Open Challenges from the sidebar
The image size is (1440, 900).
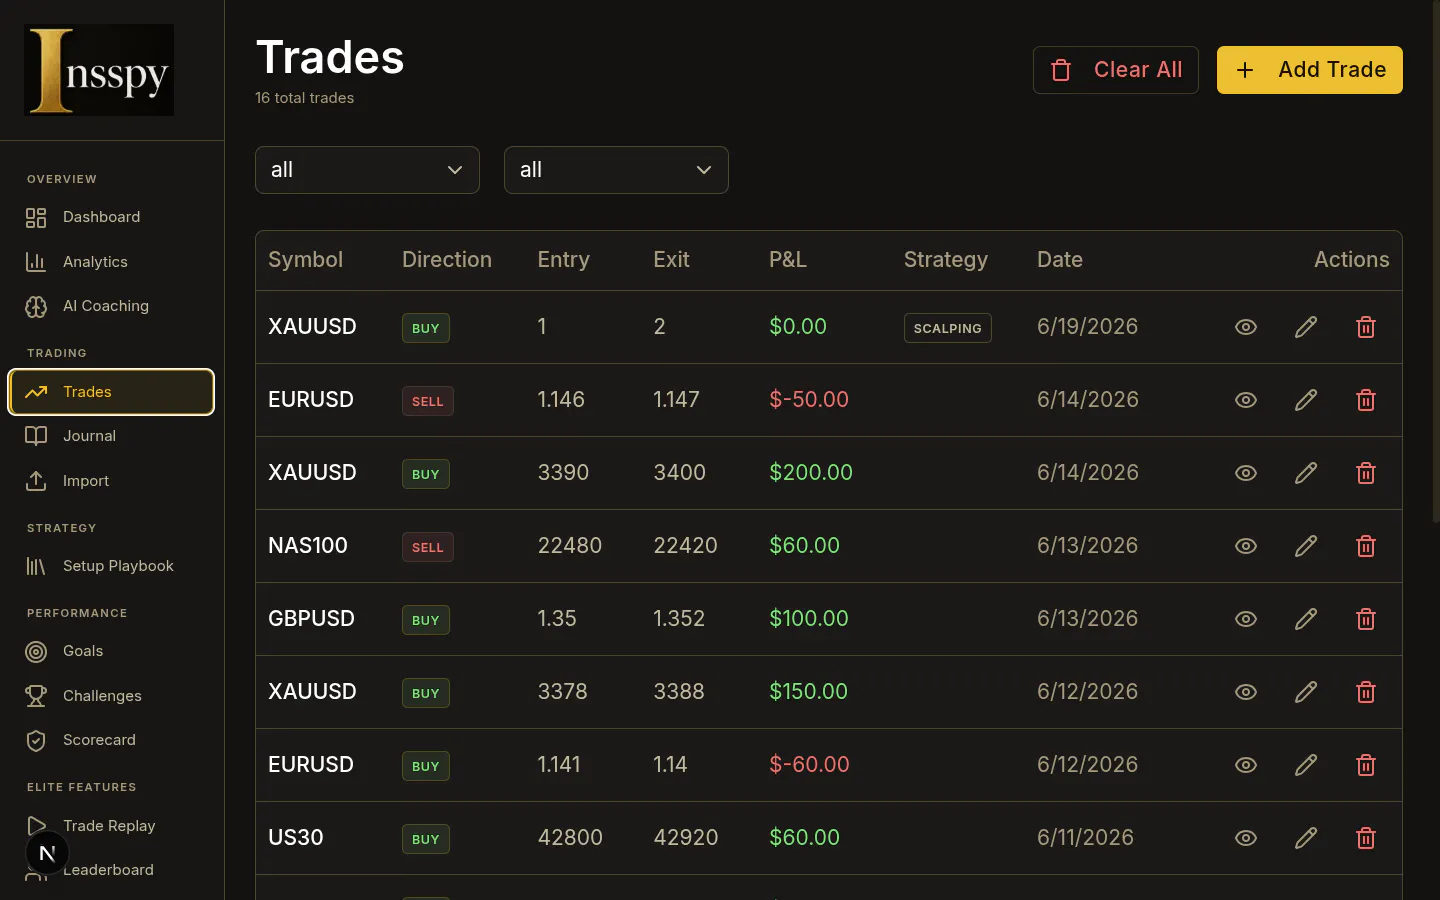click(111, 696)
